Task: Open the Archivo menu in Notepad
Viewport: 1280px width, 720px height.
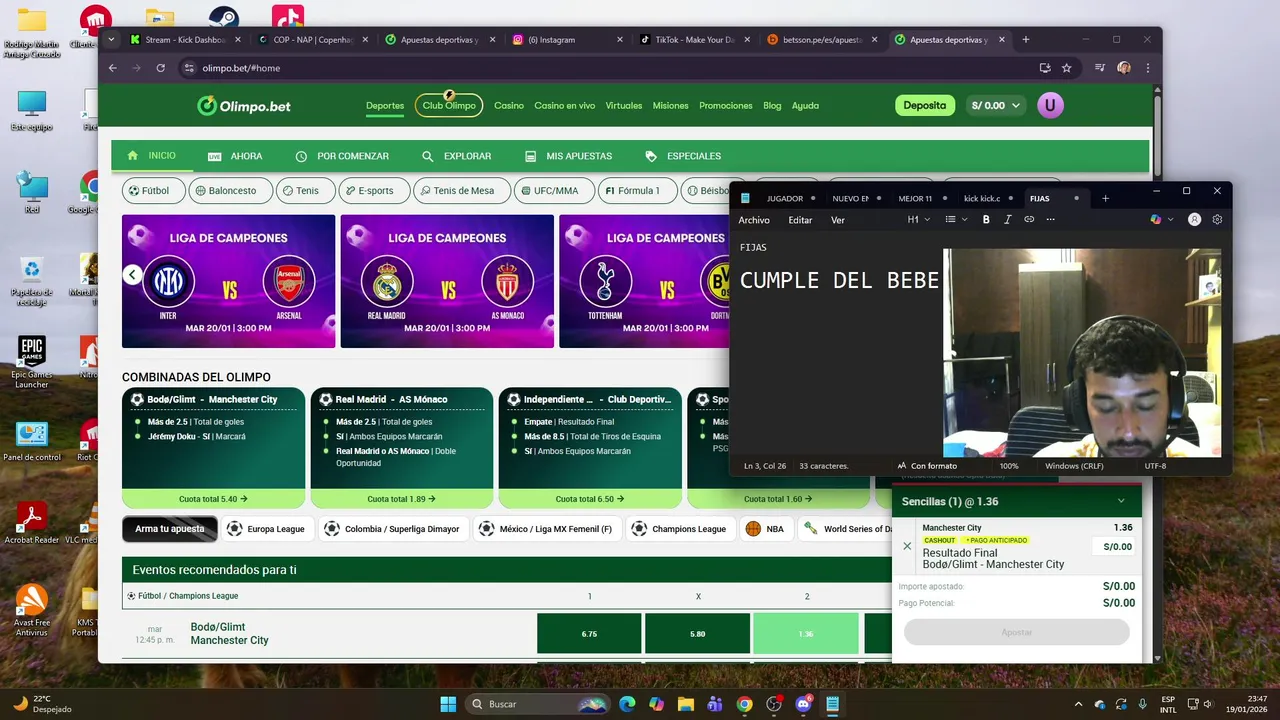Action: [754, 220]
